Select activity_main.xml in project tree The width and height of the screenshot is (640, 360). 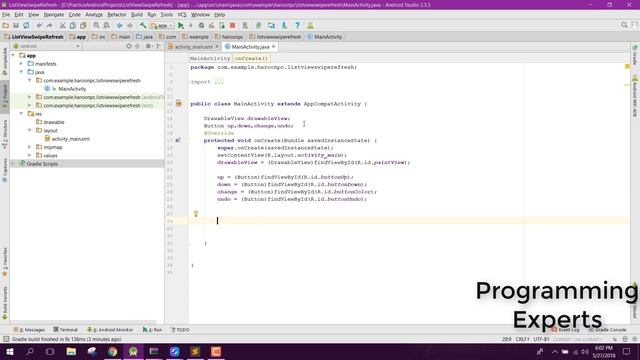pos(67,139)
